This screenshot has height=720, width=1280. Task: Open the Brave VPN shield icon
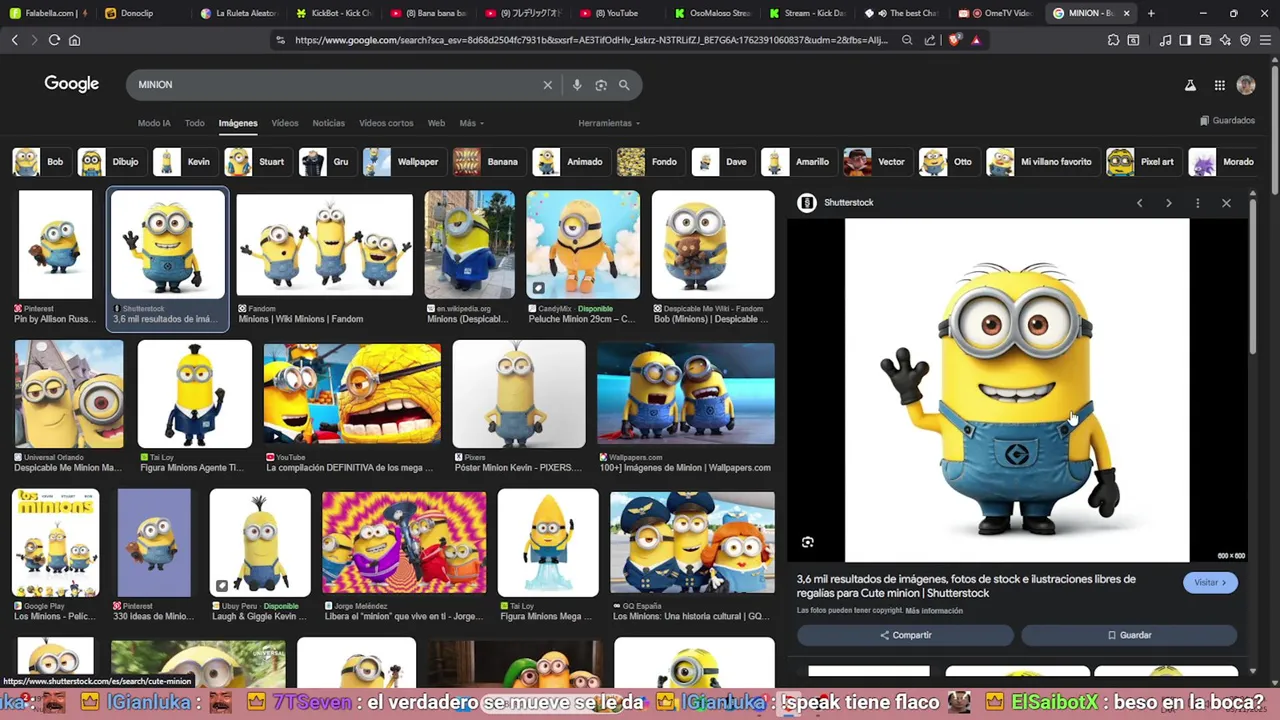click(x=1245, y=40)
